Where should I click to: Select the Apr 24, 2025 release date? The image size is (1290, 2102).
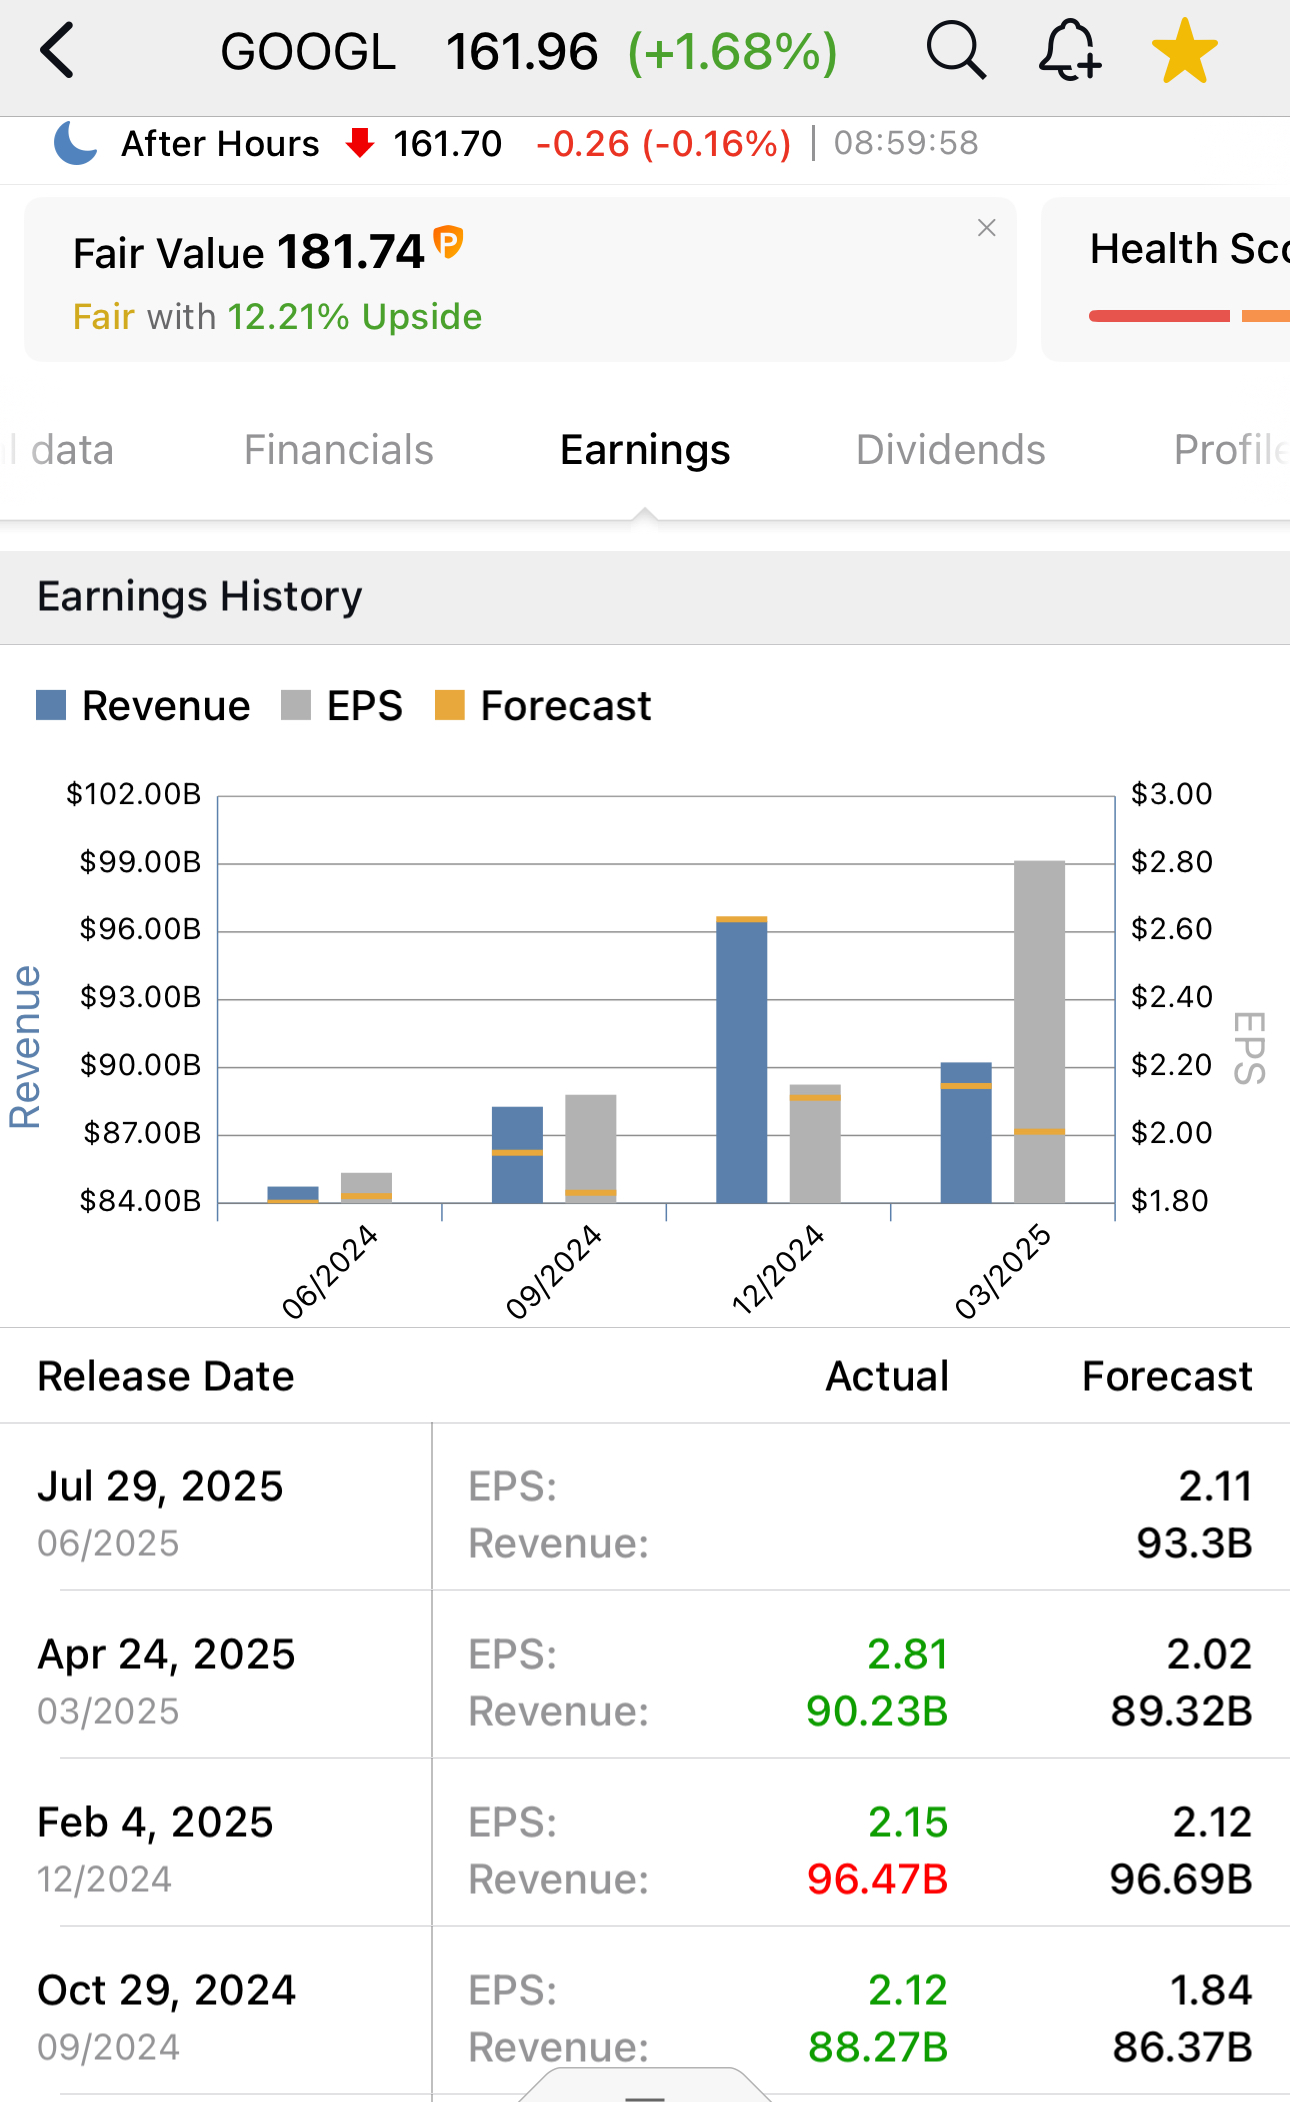point(166,1654)
